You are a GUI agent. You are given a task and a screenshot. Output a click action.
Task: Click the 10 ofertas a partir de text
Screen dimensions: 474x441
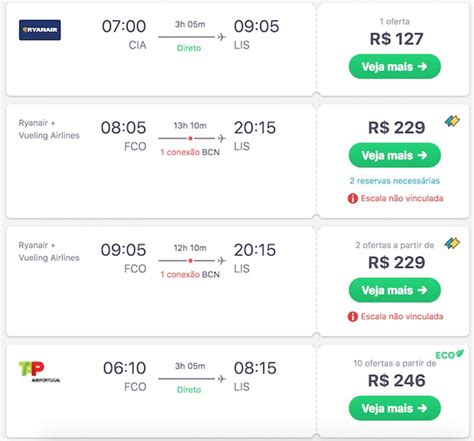[x=395, y=363]
